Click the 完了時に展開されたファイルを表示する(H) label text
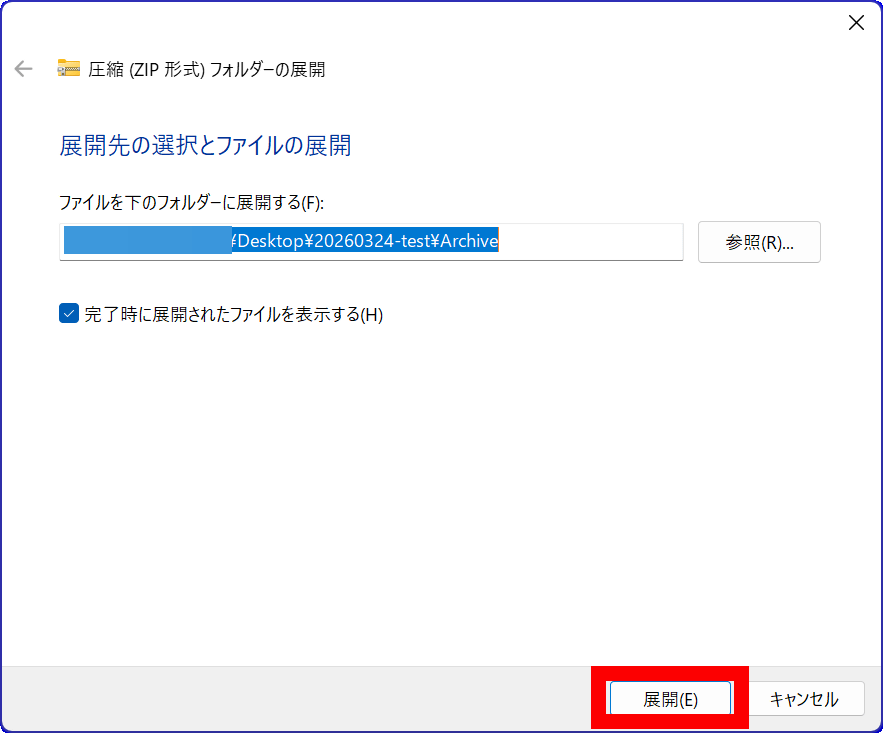 (x=233, y=314)
